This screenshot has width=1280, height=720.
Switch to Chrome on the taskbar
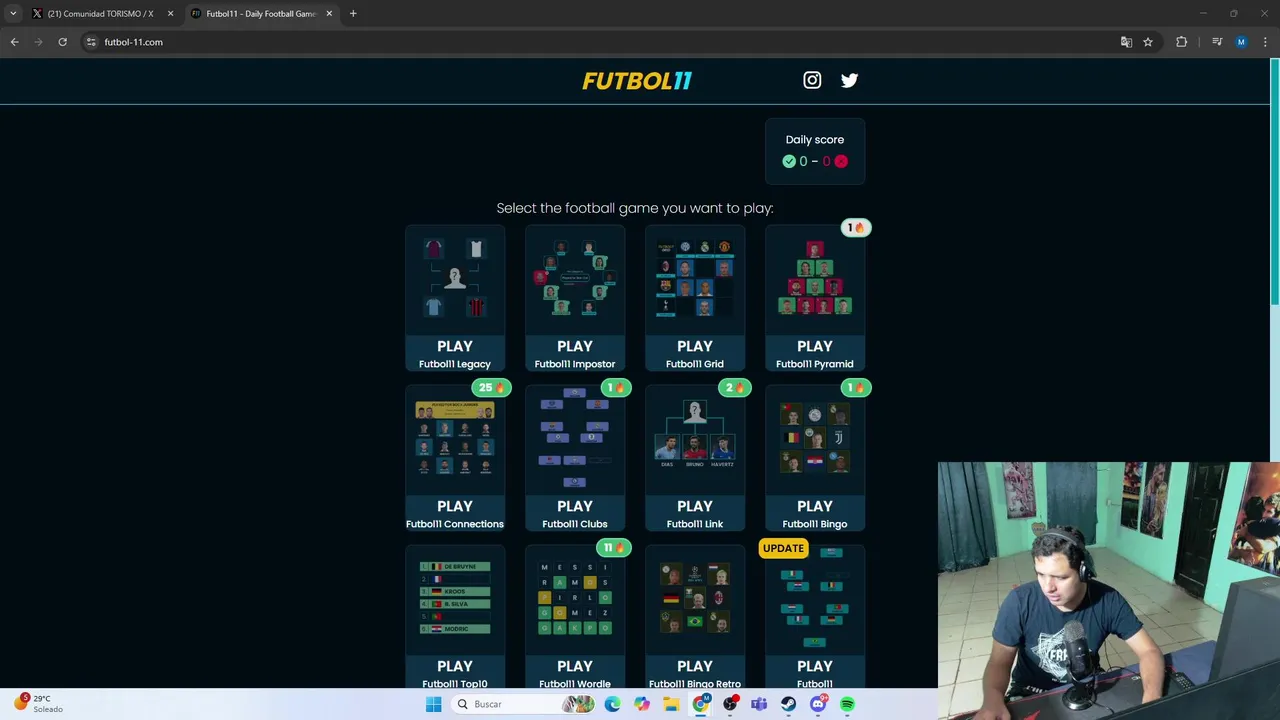(x=701, y=704)
